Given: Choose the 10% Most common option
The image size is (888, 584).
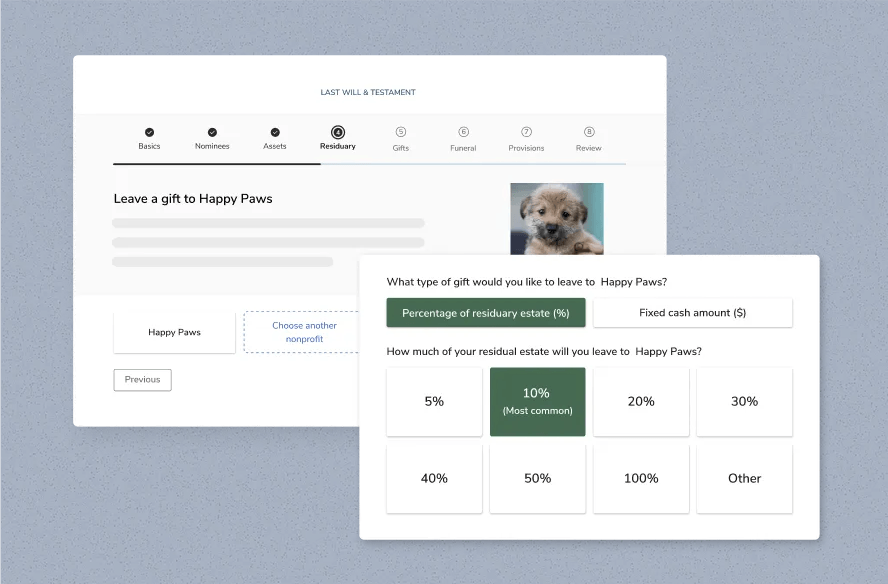Looking at the screenshot, I should 537,401.
